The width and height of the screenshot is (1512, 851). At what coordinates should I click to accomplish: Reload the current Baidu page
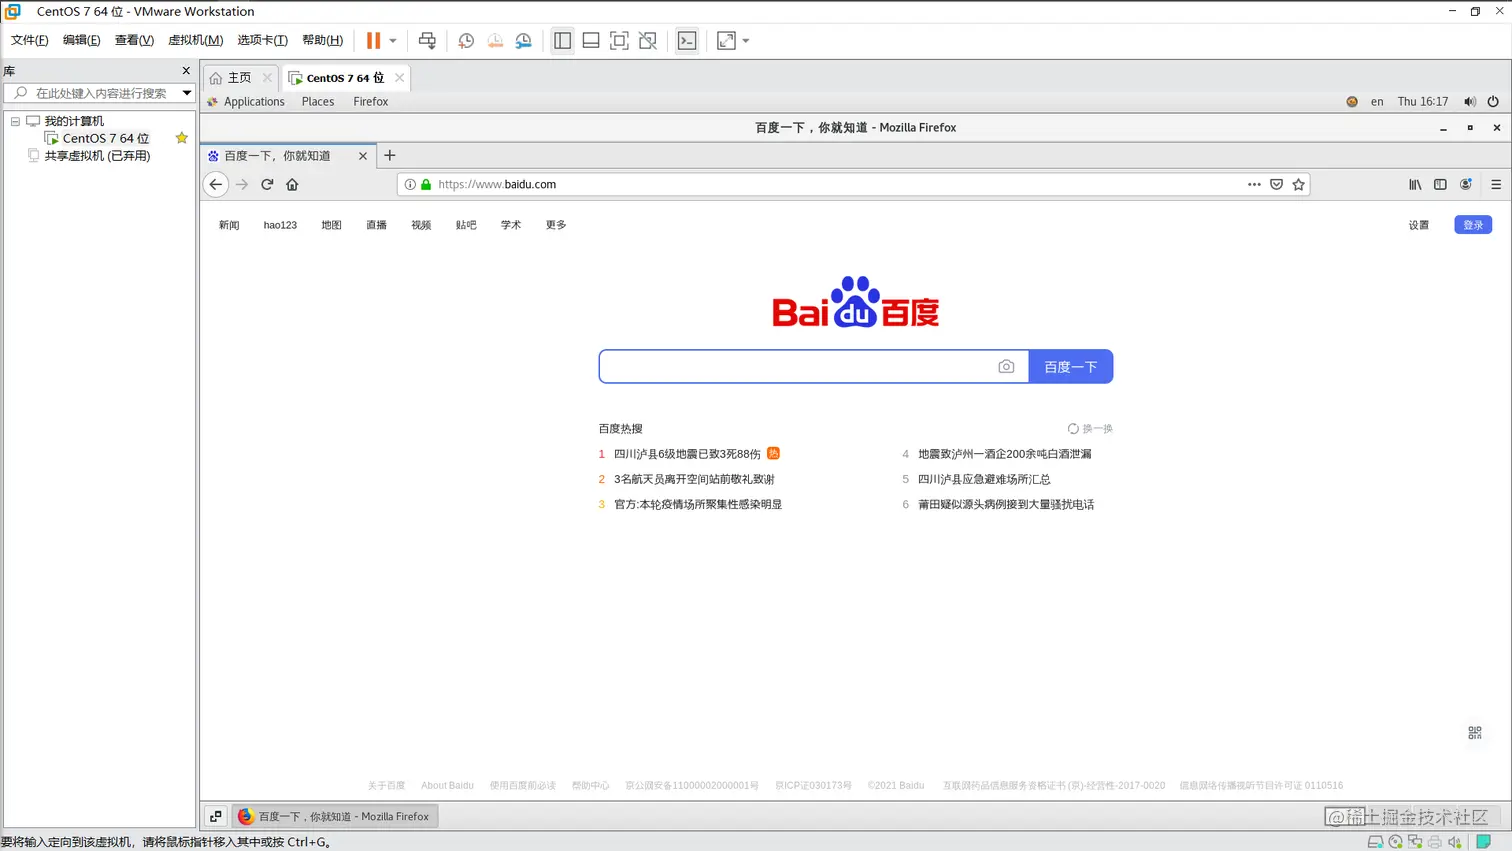tap(267, 185)
